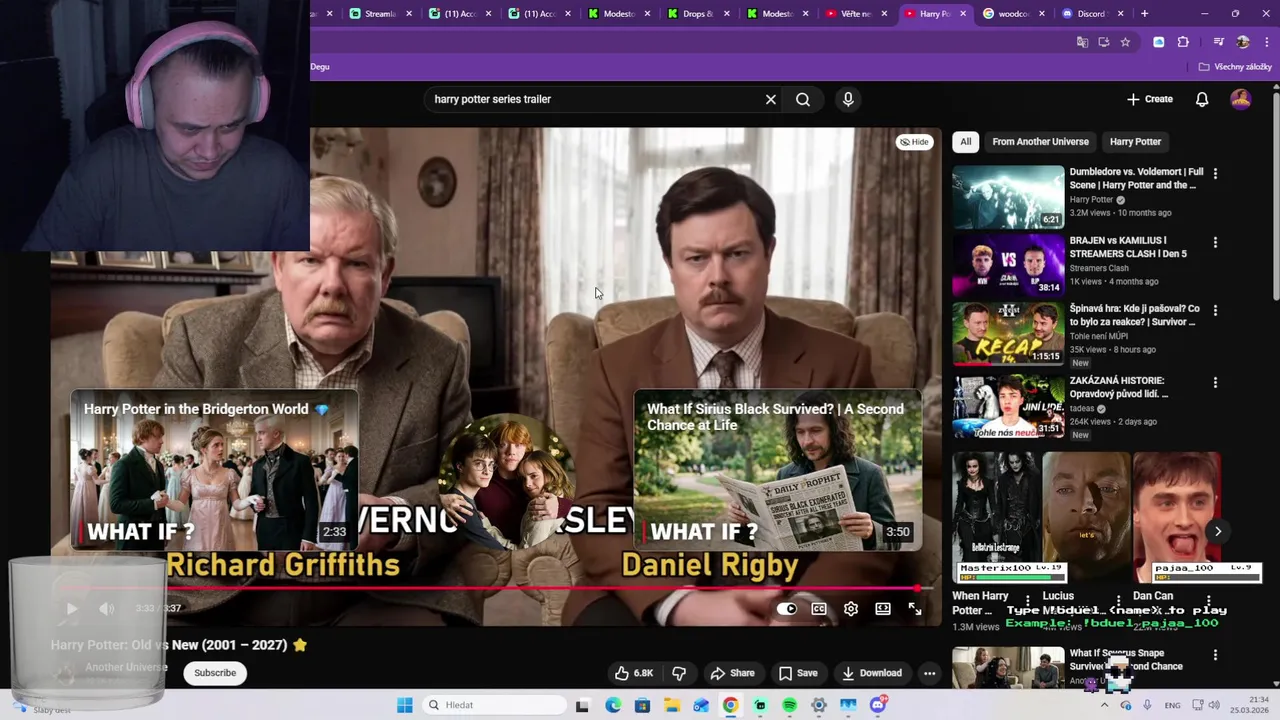This screenshot has width=1280, height=720.
Task: Open Chrome extensions puzzle icon
Action: point(1183,42)
